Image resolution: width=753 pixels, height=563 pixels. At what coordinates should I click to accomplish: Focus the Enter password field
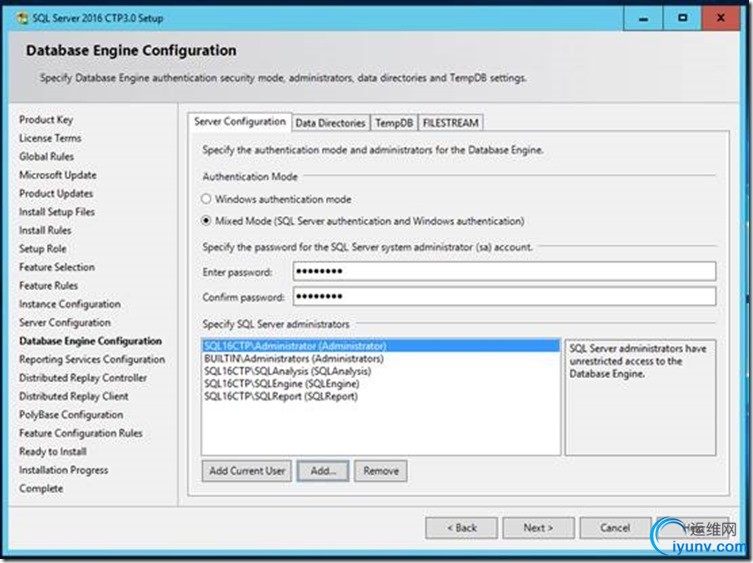click(504, 271)
